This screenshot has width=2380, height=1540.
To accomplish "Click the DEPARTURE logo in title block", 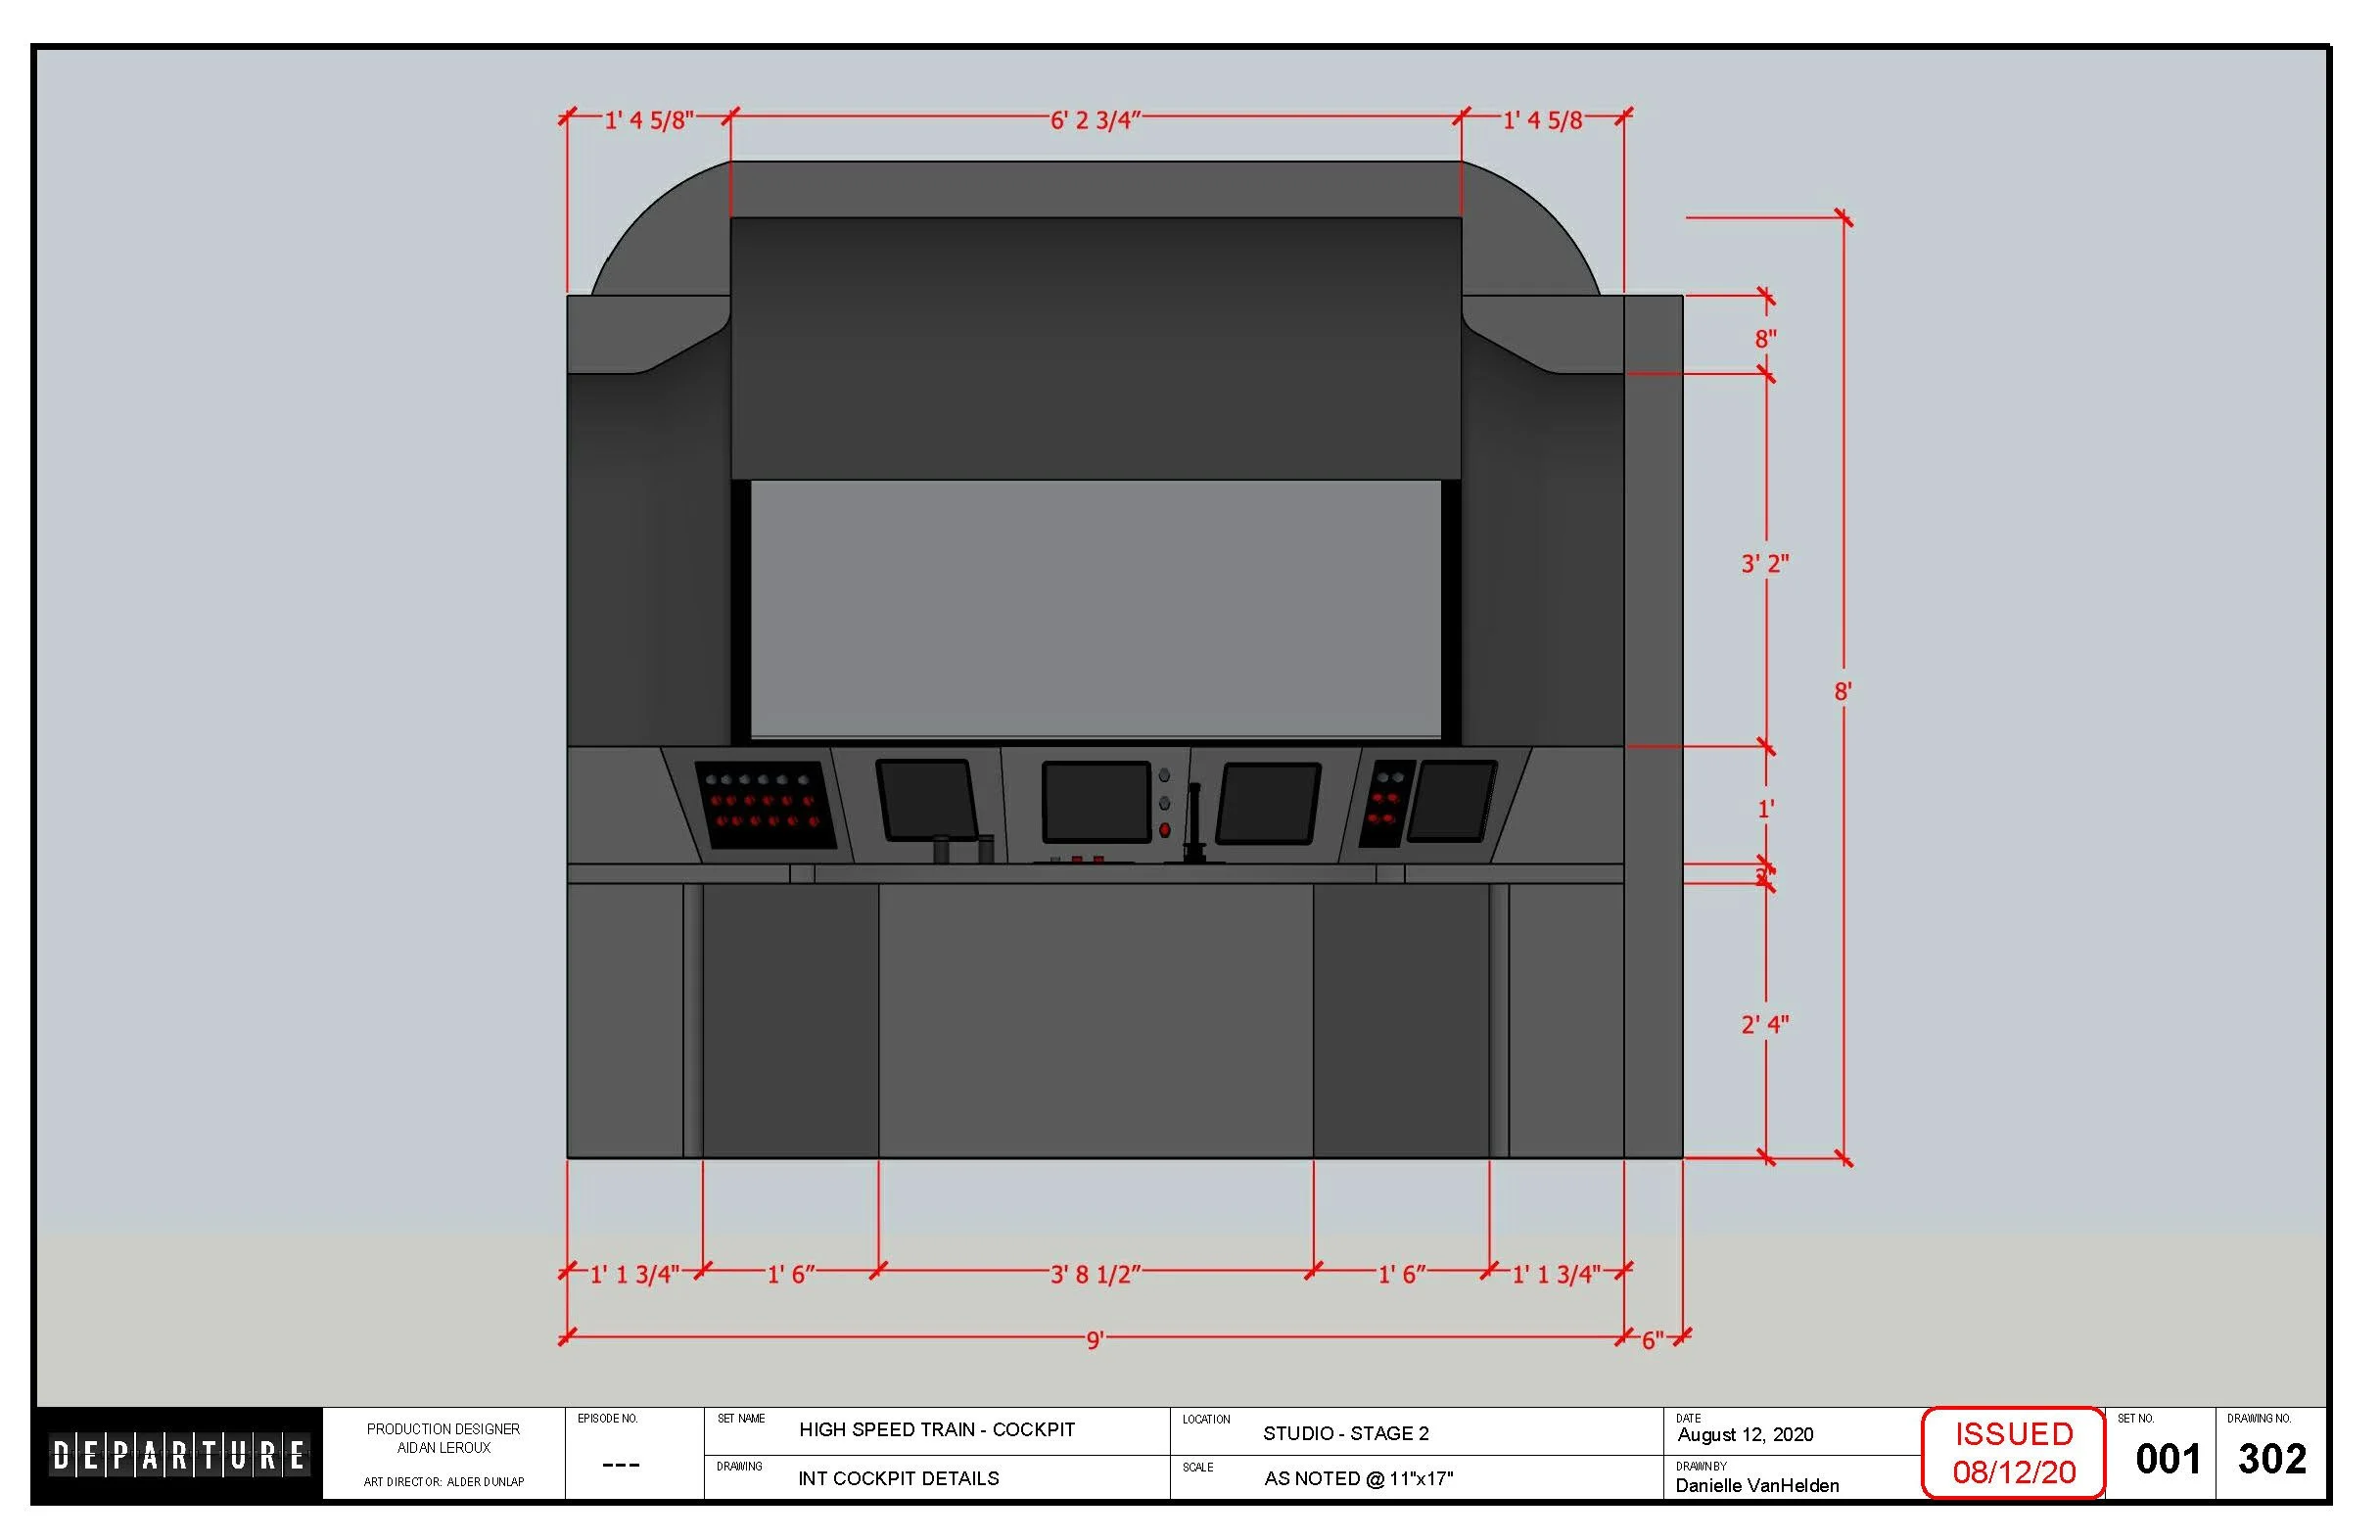I will [180, 1455].
